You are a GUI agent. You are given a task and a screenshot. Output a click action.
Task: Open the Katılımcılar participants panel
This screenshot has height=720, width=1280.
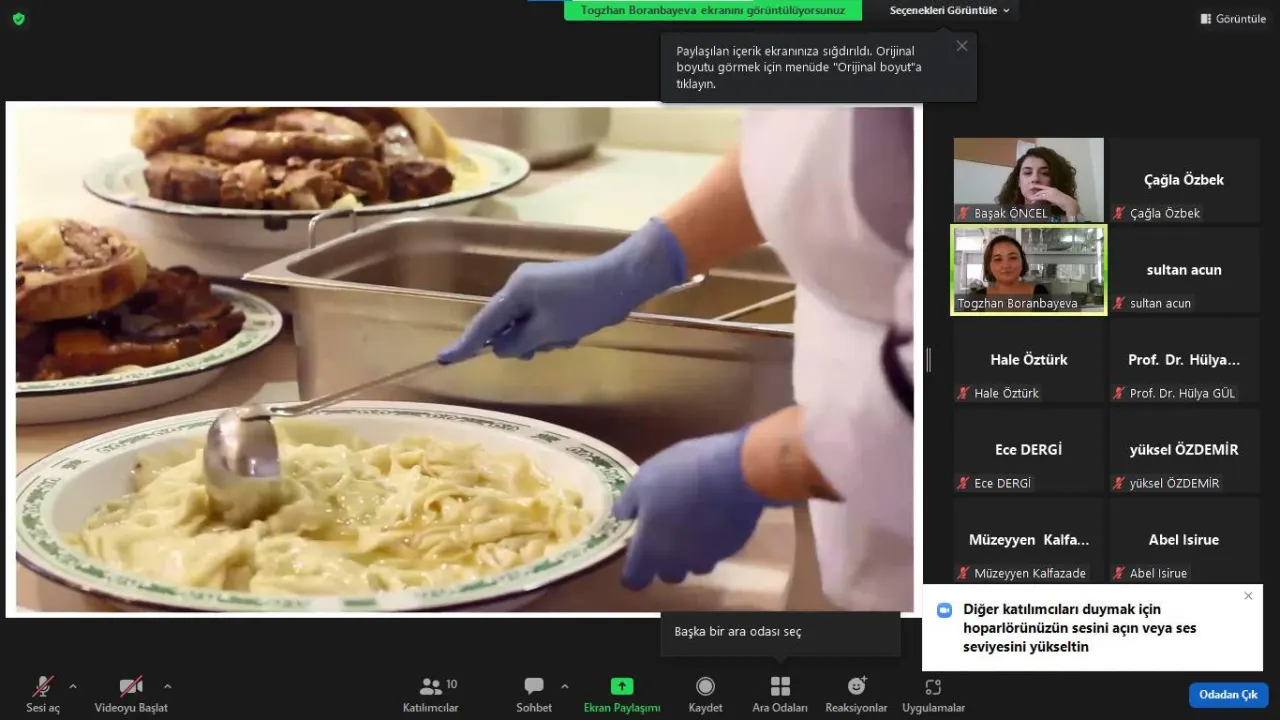pos(431,694)
